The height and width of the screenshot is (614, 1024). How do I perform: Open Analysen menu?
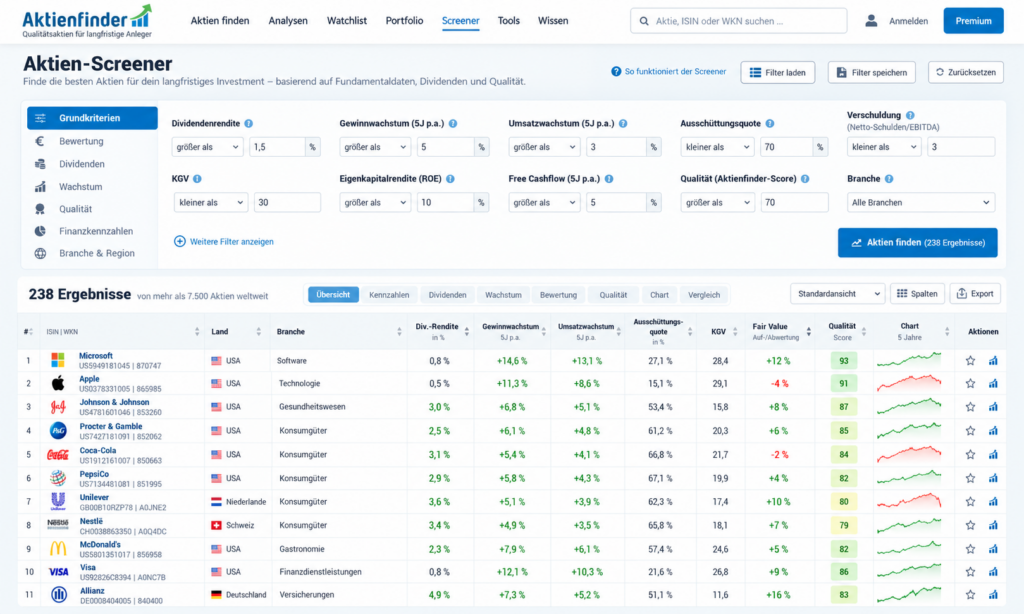[288, 21]
